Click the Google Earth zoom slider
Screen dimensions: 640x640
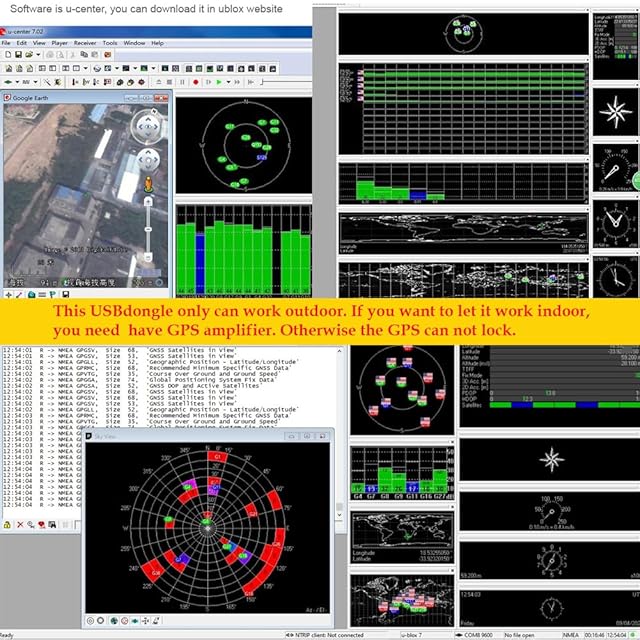(148, 229)
